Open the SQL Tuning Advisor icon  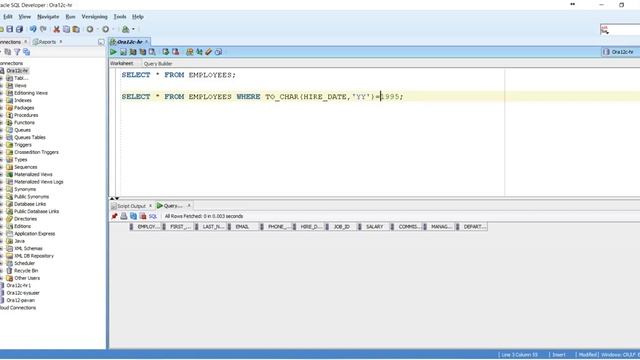[x=152, y=52]
